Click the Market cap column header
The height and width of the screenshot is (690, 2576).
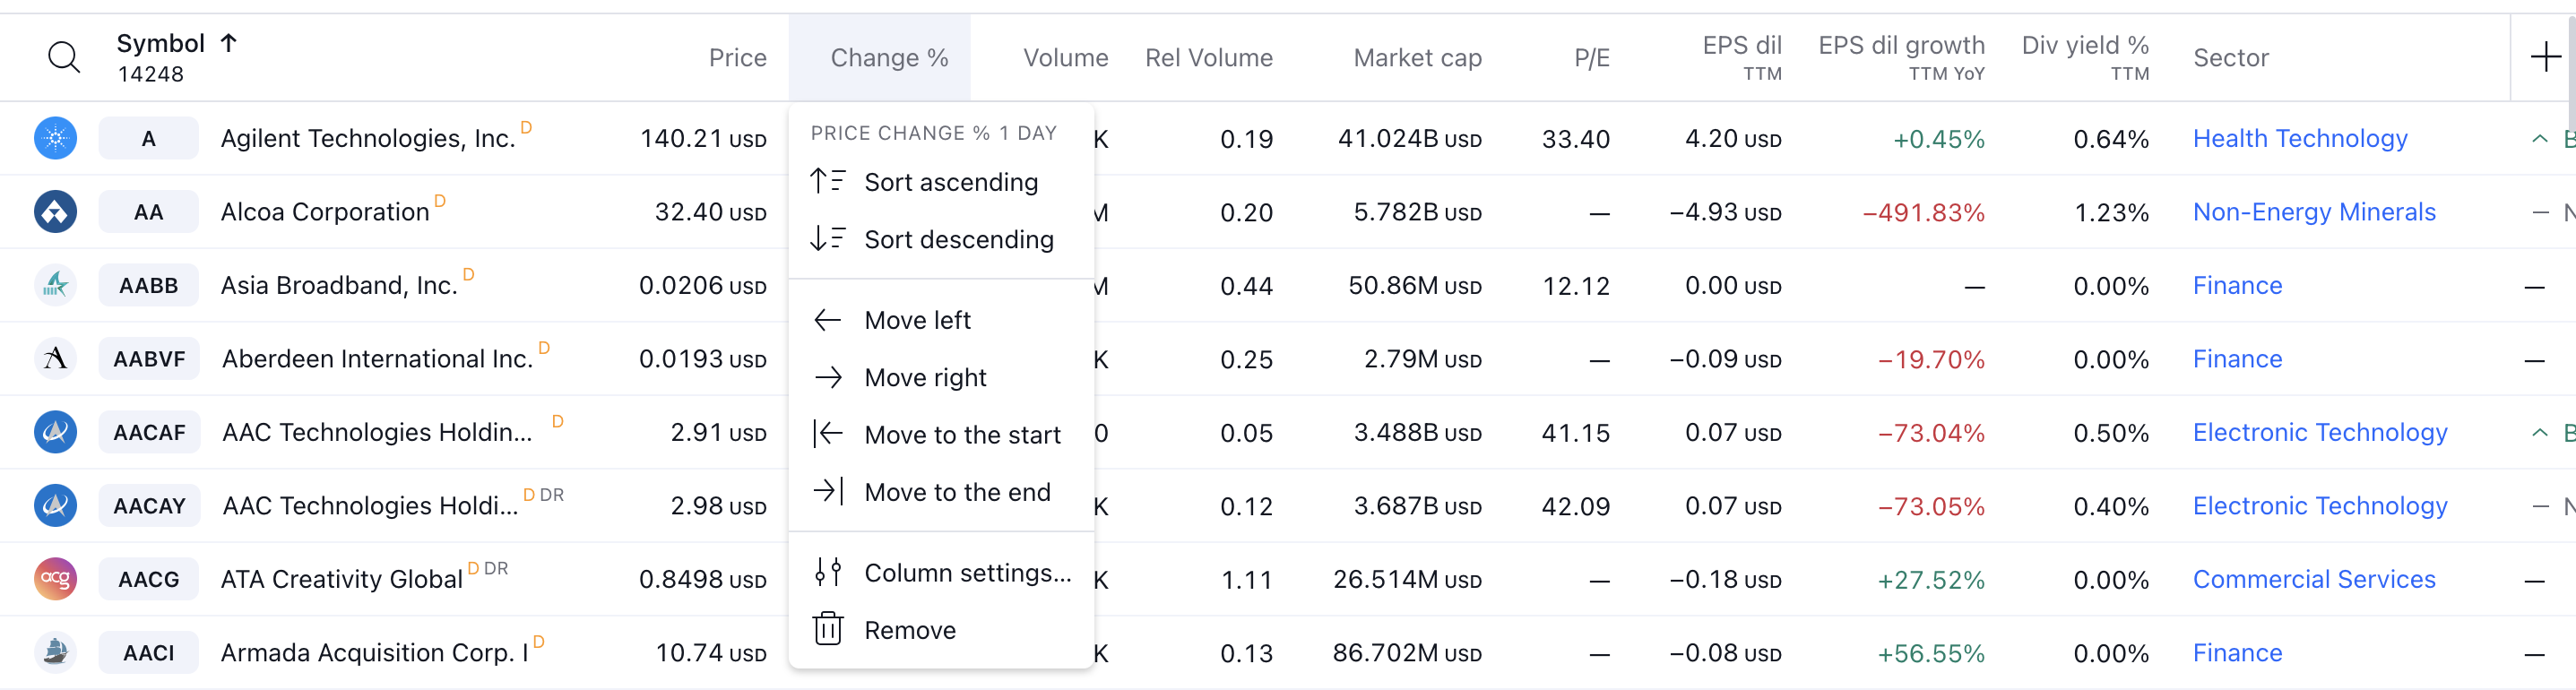[x=1416, y=58]
